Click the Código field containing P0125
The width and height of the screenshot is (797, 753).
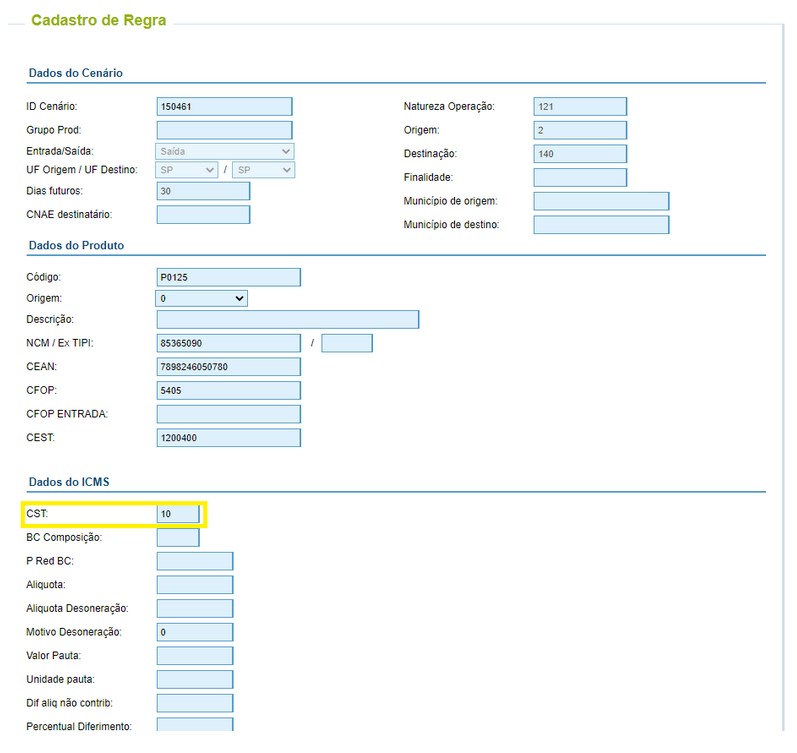click(x=228, y=278)
